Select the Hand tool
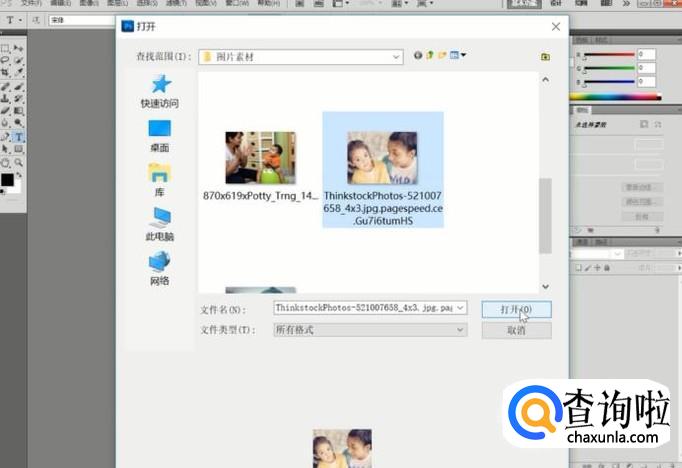Image resolution: width=682 pixels, height=468 pixels. click(5, 163)
